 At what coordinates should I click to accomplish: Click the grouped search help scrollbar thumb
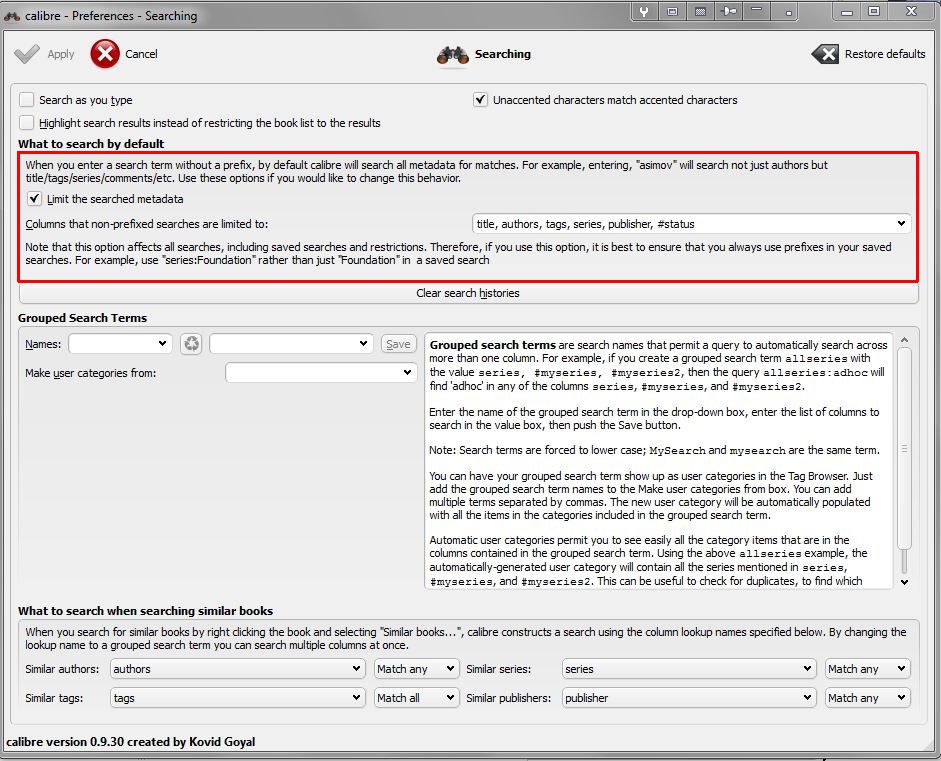pyautogui.click(x=904, y=448)
